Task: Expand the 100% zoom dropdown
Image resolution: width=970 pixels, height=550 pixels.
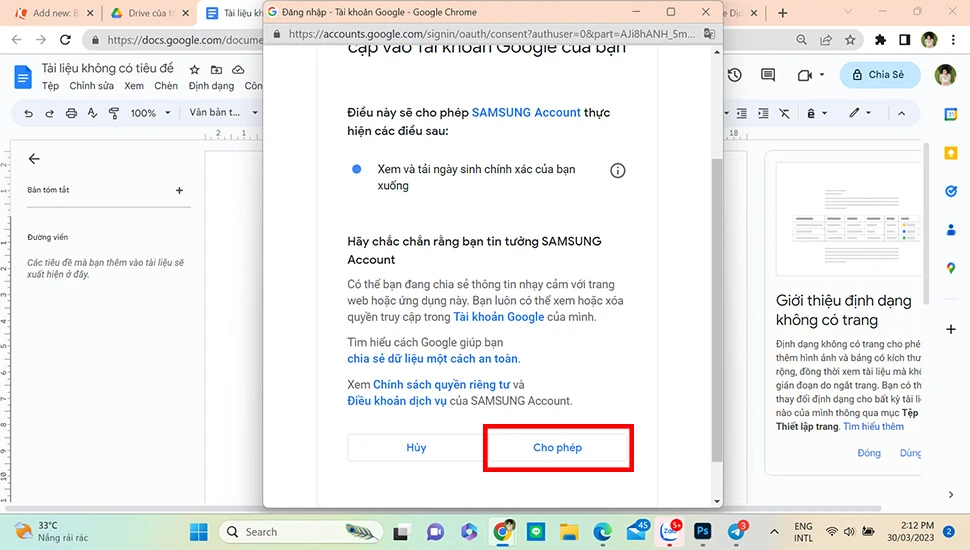Action: pos(150,113)
